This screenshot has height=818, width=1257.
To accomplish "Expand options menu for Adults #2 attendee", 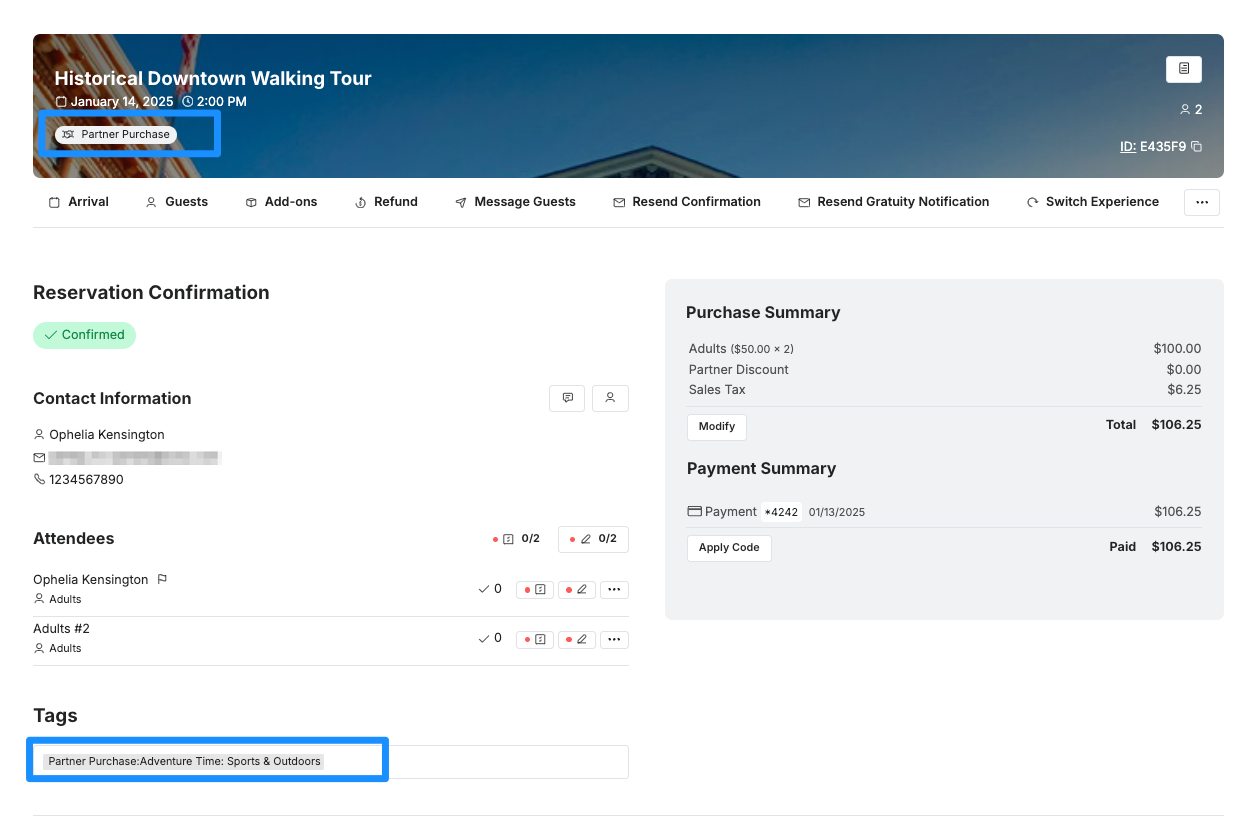I will pos(614,639).
